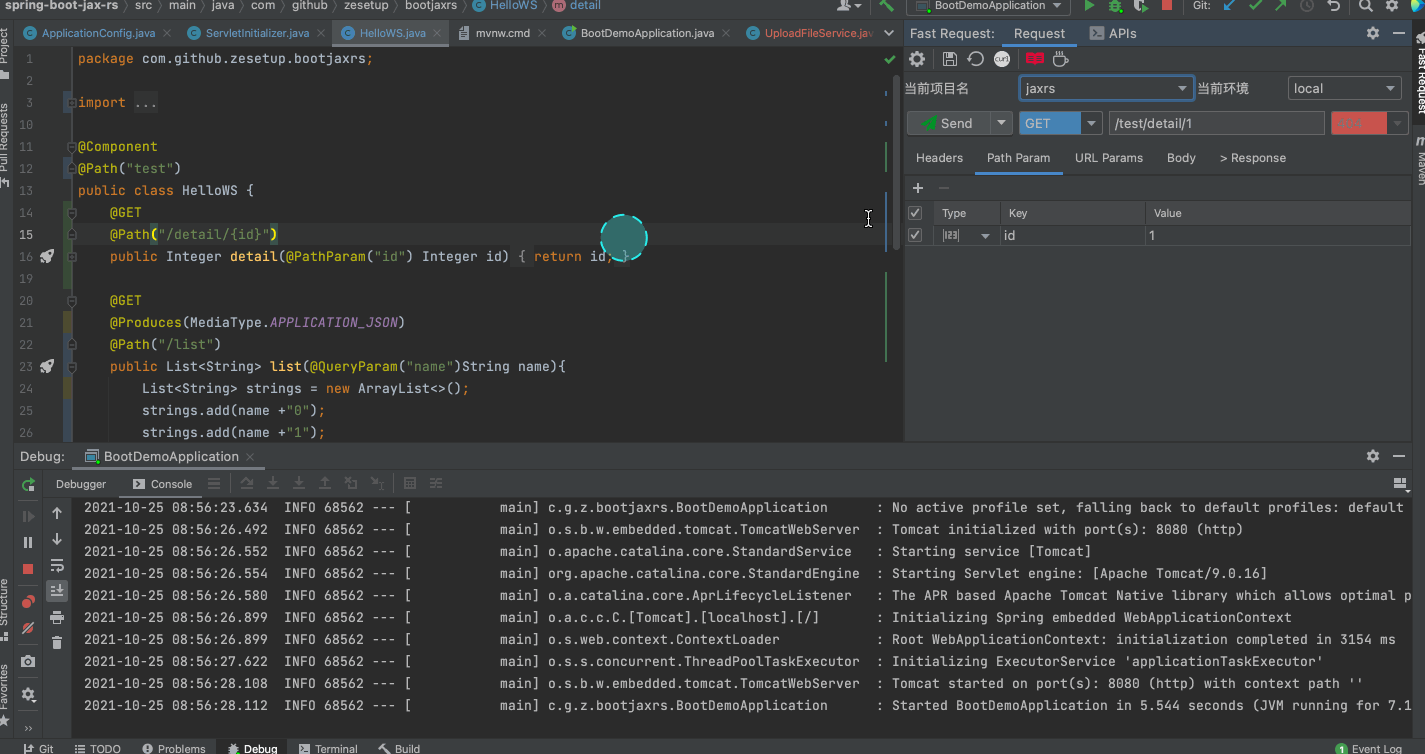Expand the GET HTTP method dropdown
Image resolution: width=1425 pixels, height=754 pixels.
click(1090, 123)
